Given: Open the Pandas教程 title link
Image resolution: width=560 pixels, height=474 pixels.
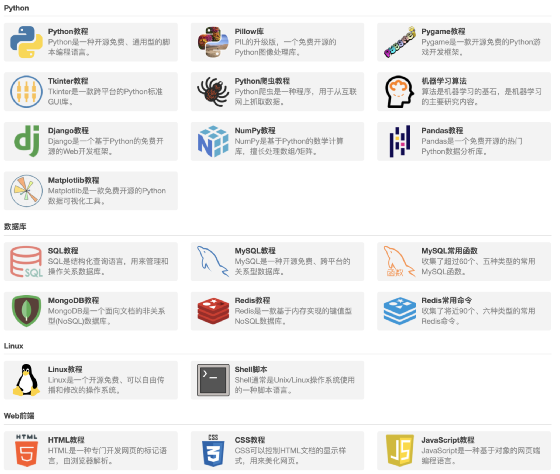Looking at the screenshot, I should coord(442,131).
